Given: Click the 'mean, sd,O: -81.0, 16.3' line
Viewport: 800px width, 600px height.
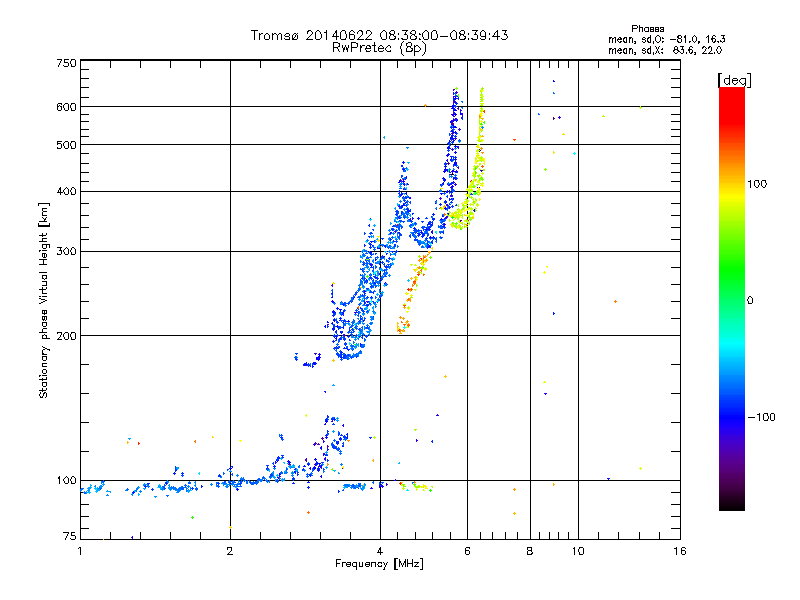Looking at the screenshot, I should pos(666,39).
